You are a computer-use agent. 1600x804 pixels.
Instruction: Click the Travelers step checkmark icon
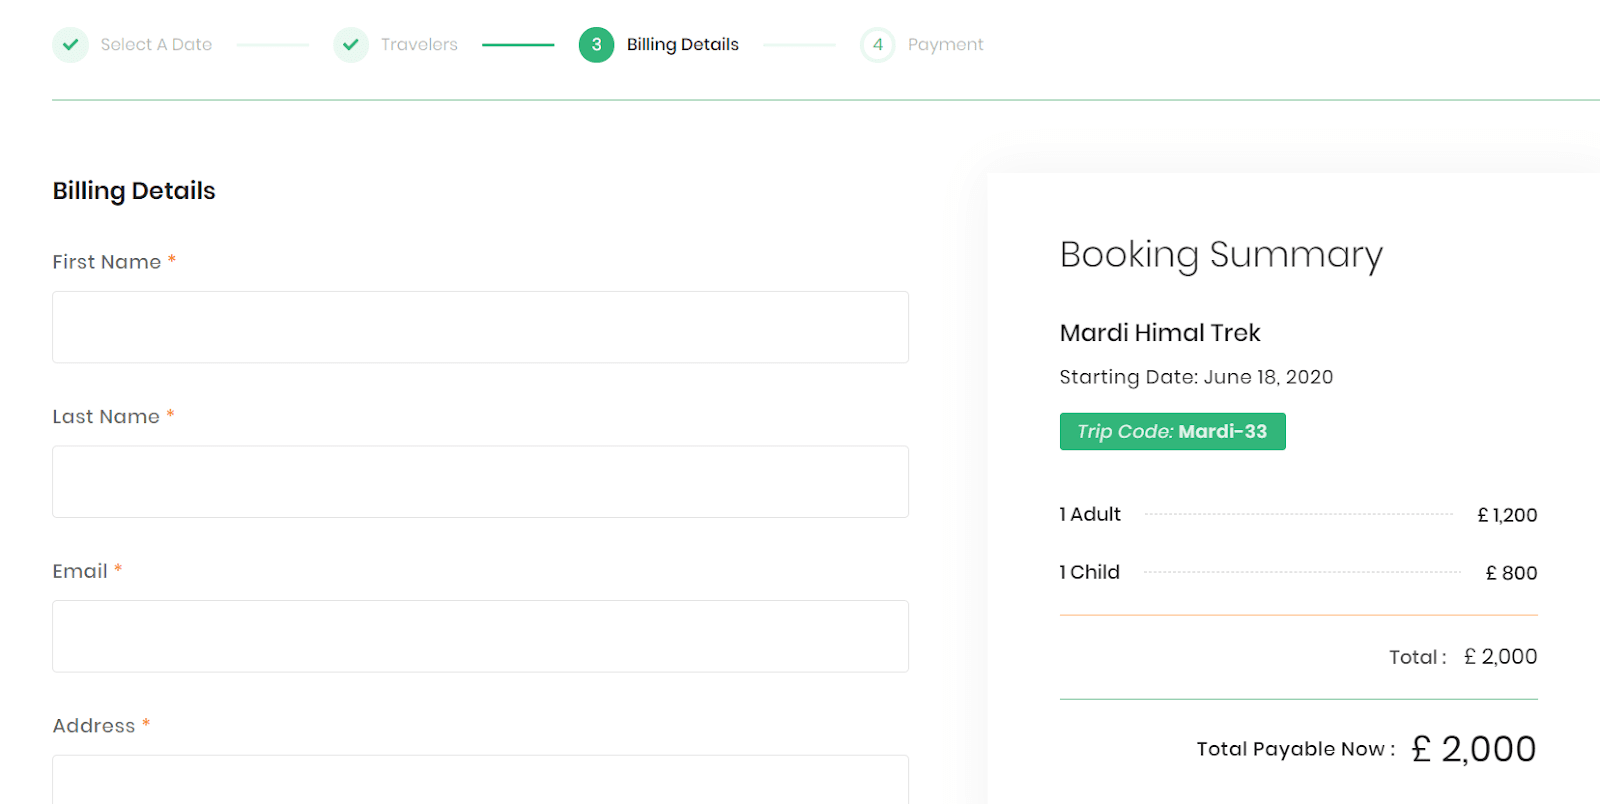click(351, 44)
